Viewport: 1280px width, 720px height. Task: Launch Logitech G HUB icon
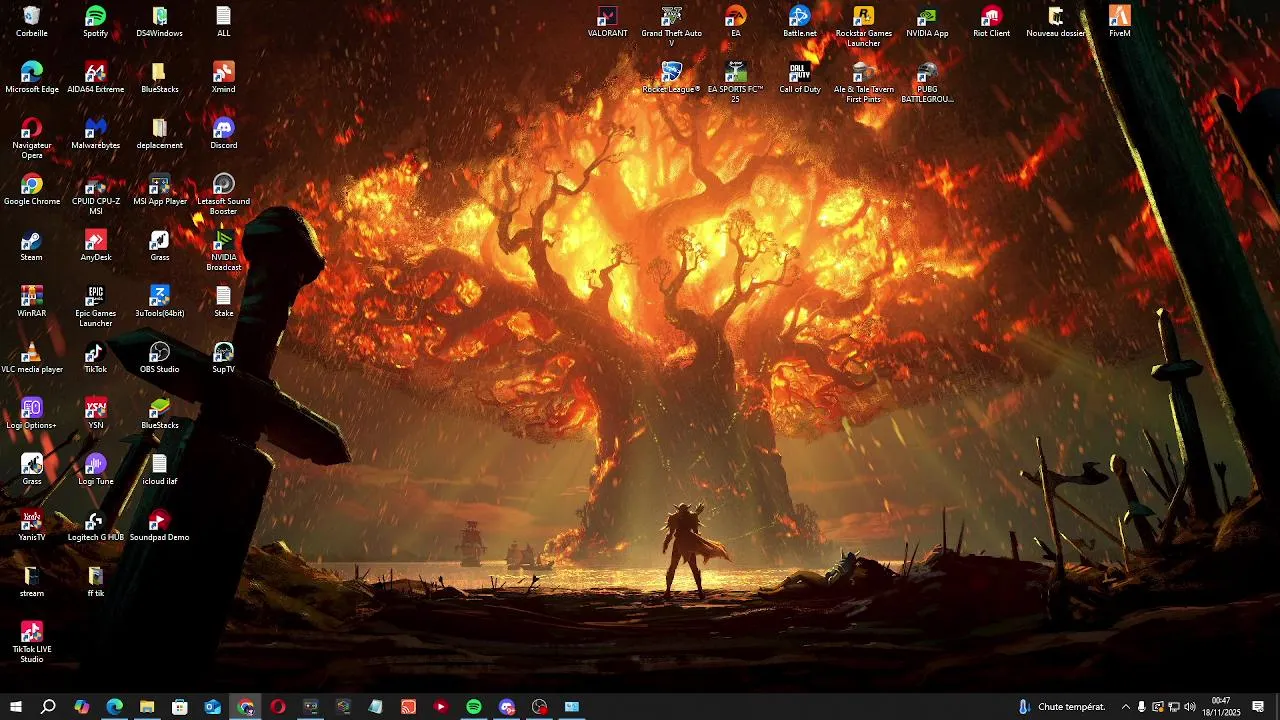click(x=96, y=526)
